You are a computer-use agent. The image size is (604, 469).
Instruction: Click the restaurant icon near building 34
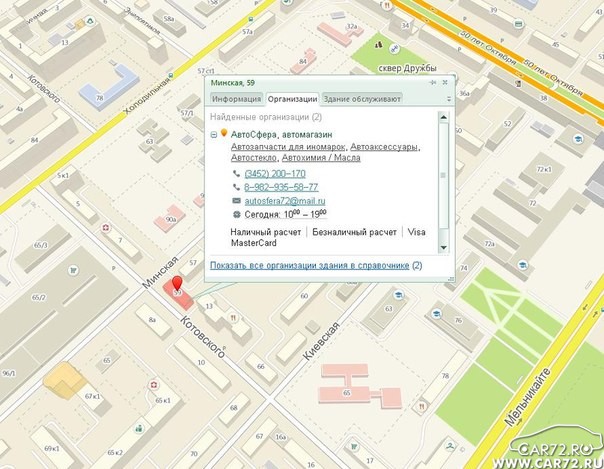click(x=387, y=6)
